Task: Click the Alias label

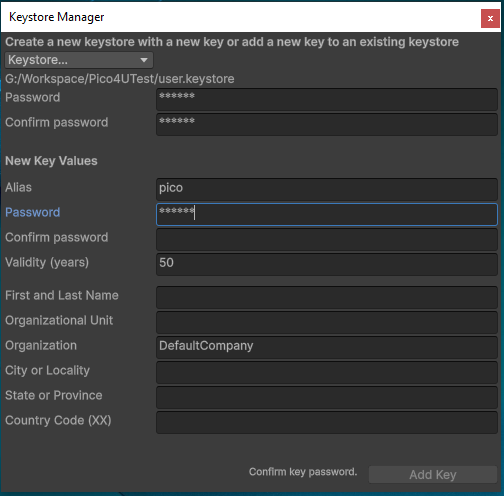Action: coord(18,187)
